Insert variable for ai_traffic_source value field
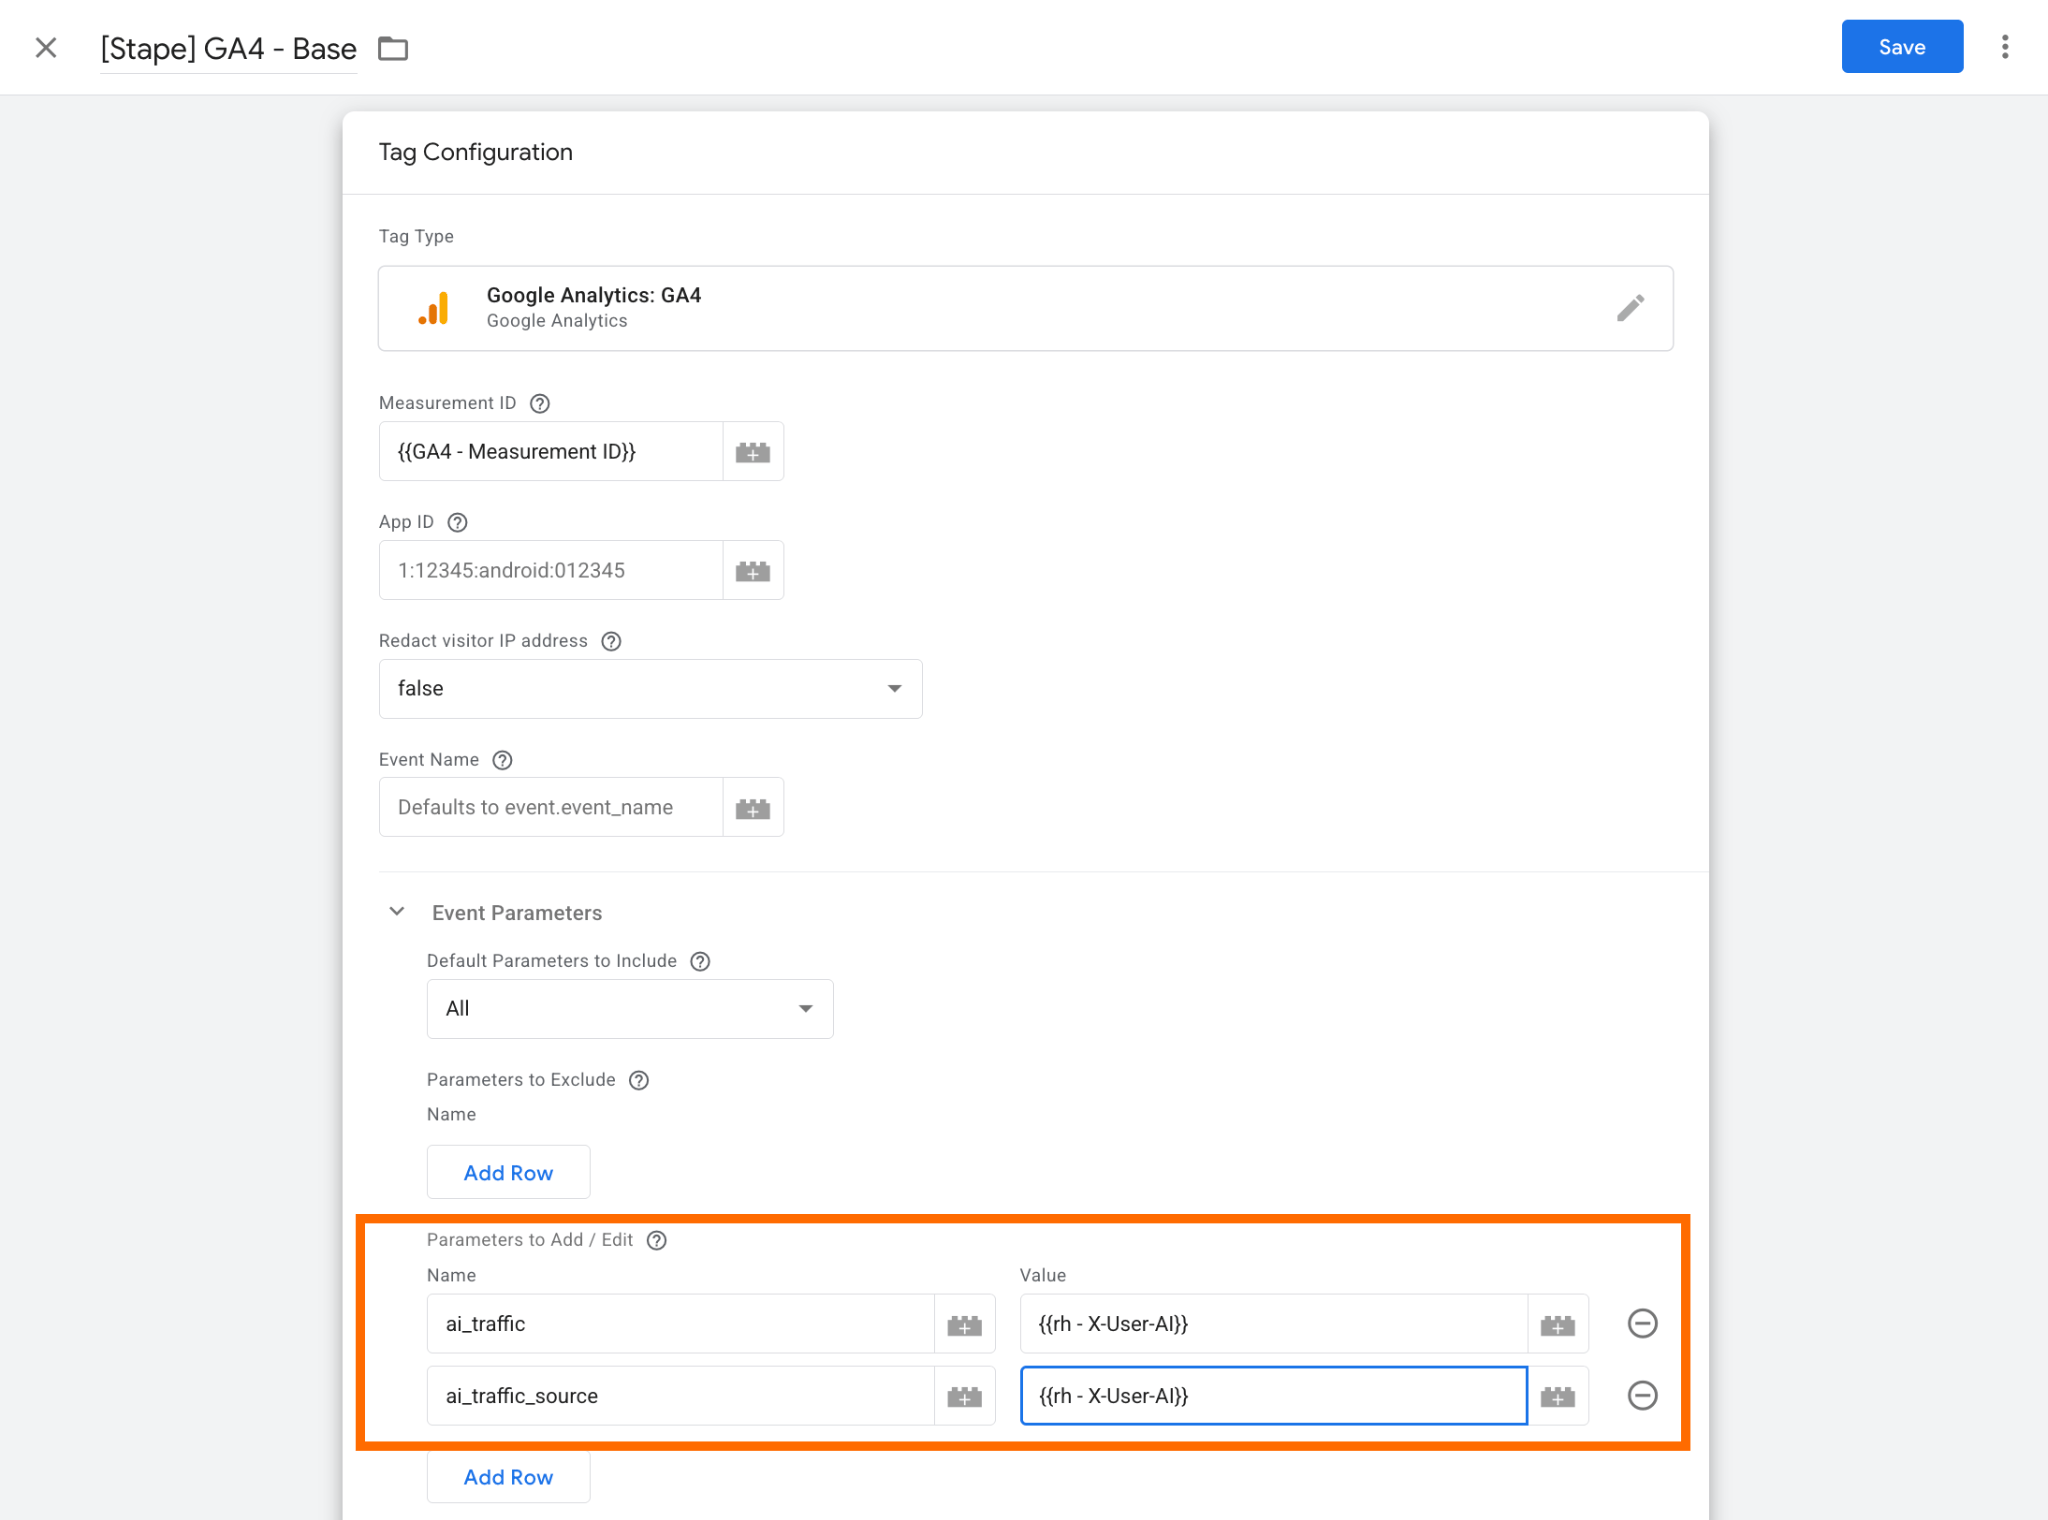2048x1520 pixels. pos(1558,1396)
